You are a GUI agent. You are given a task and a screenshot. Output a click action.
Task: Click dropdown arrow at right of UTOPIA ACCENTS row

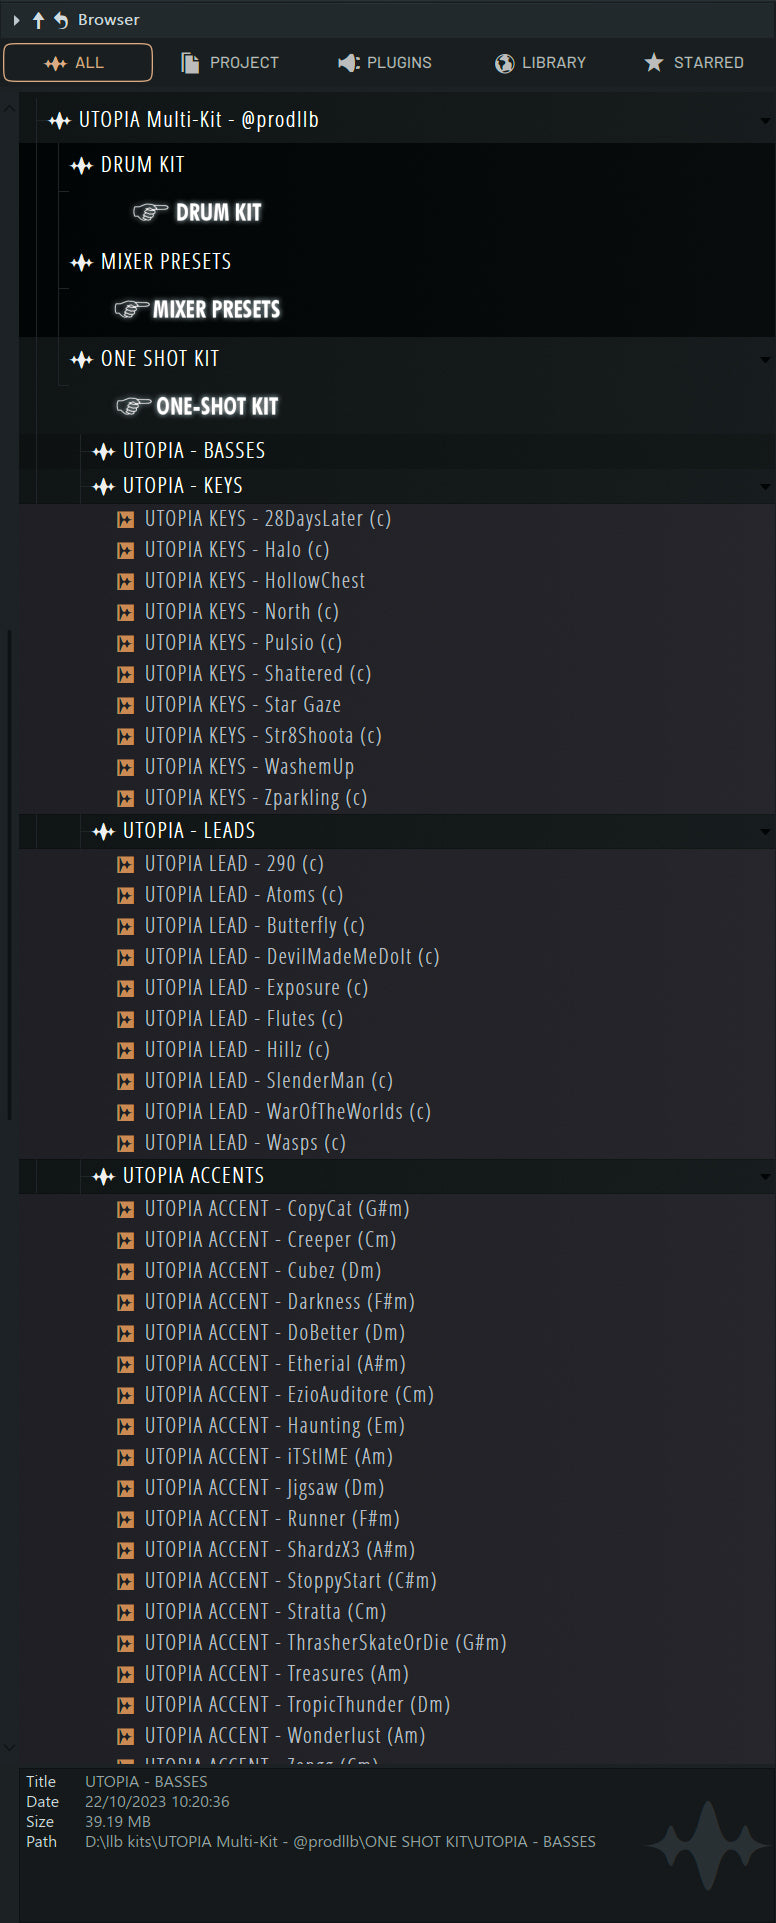pos(765,1177)
